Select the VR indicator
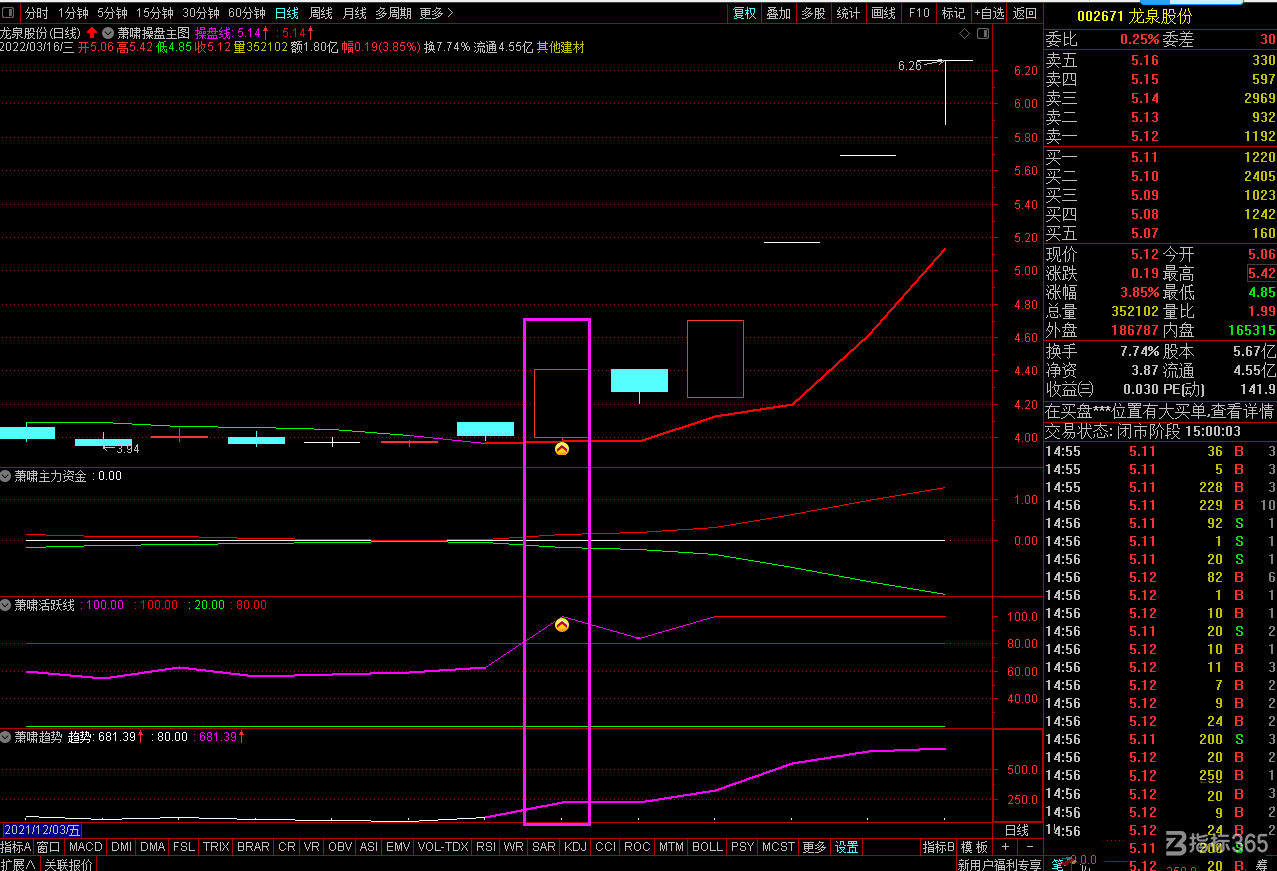1277x871 pixels. 312,847
